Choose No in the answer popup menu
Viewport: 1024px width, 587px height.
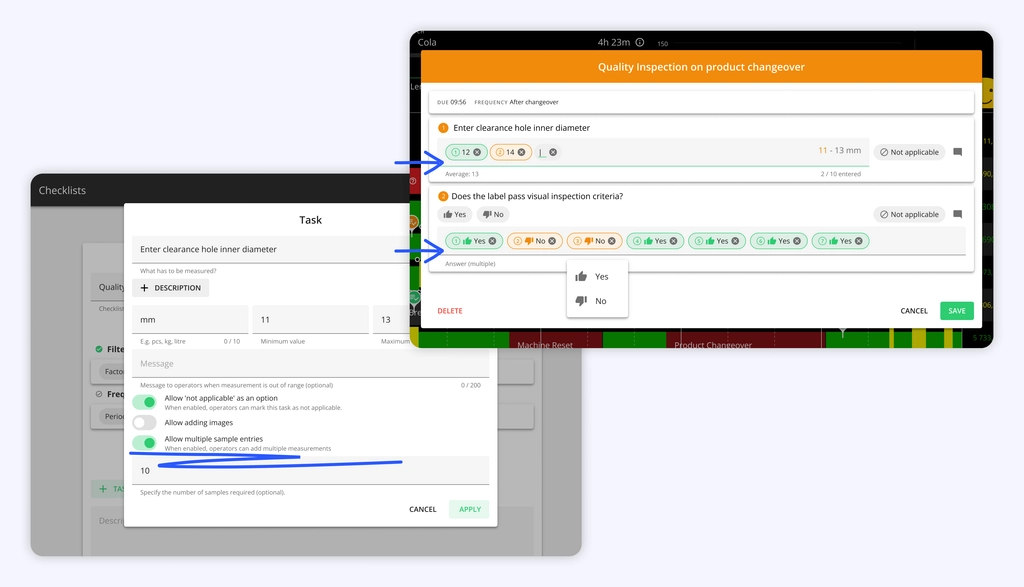(597, 301)
